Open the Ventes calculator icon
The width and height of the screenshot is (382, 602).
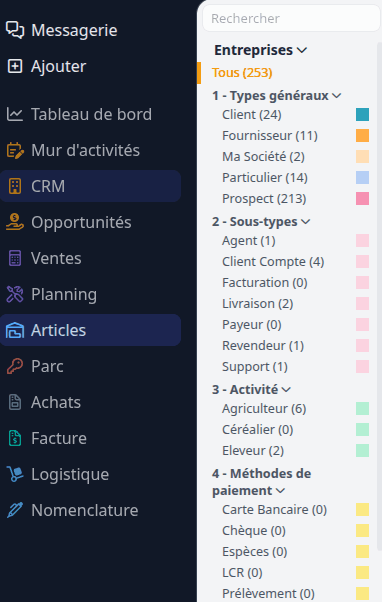[x=15, y=258]
